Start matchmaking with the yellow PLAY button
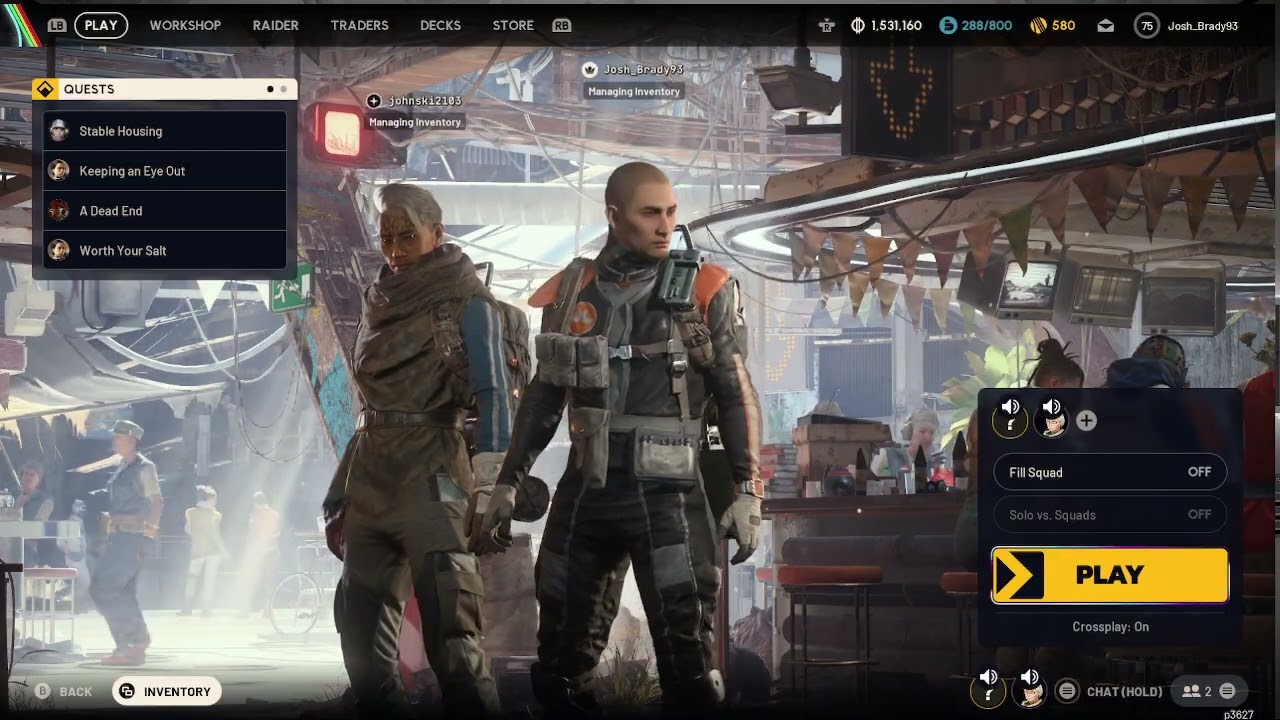Screen dimensions: 1280x720 (1110, 575)
